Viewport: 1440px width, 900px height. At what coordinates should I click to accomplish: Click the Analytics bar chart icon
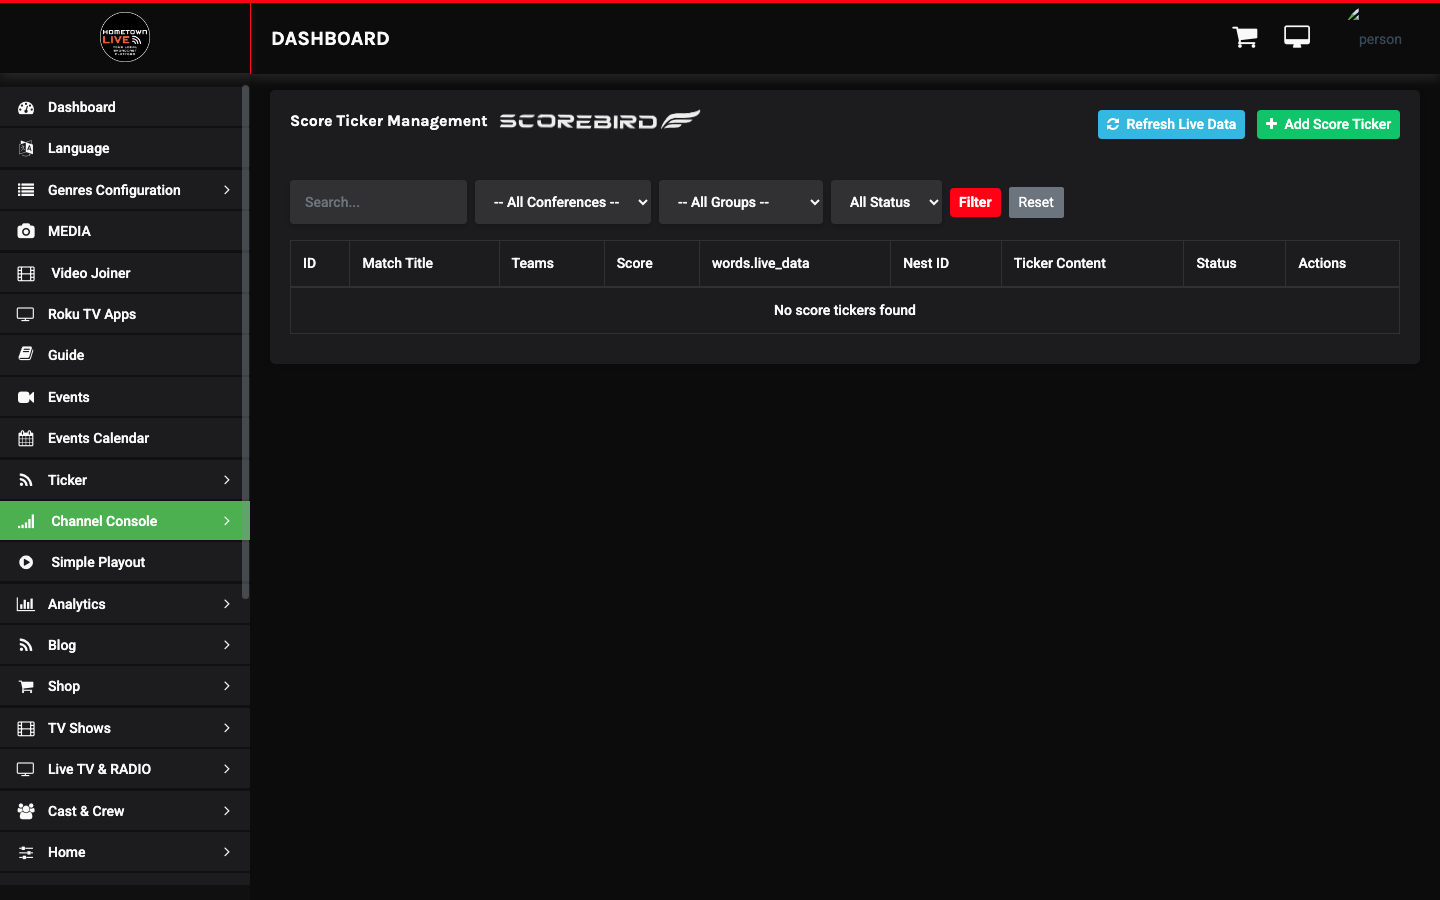[26, 604]
